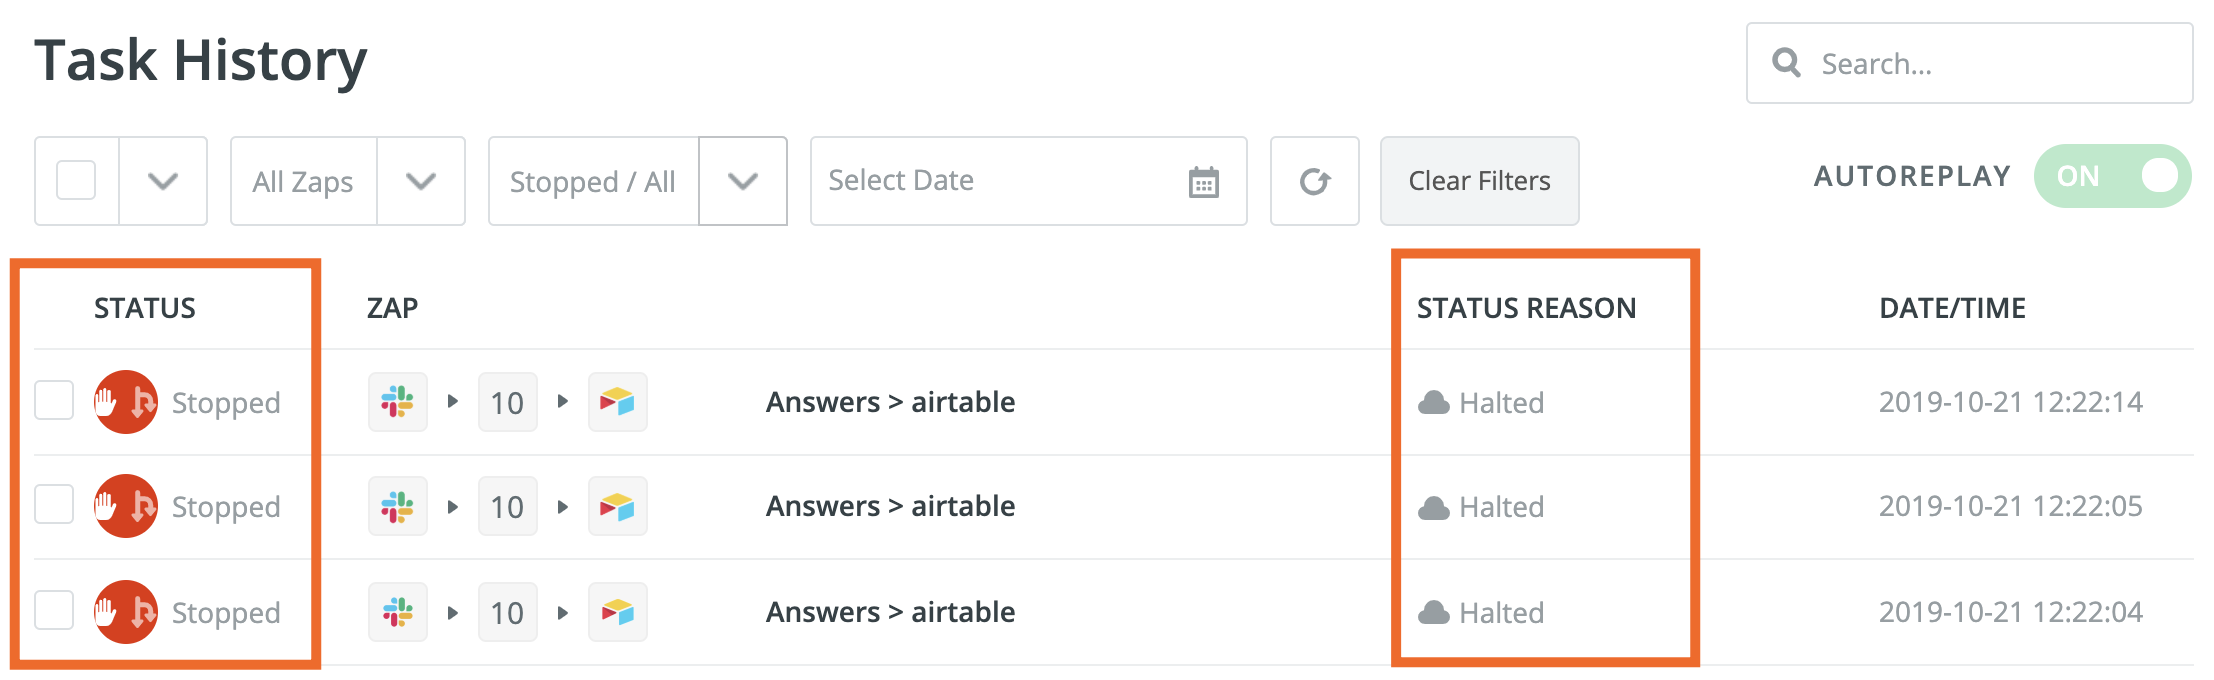
Task: Click the 10 steps badge in first row
Action: tap(507, 402)
